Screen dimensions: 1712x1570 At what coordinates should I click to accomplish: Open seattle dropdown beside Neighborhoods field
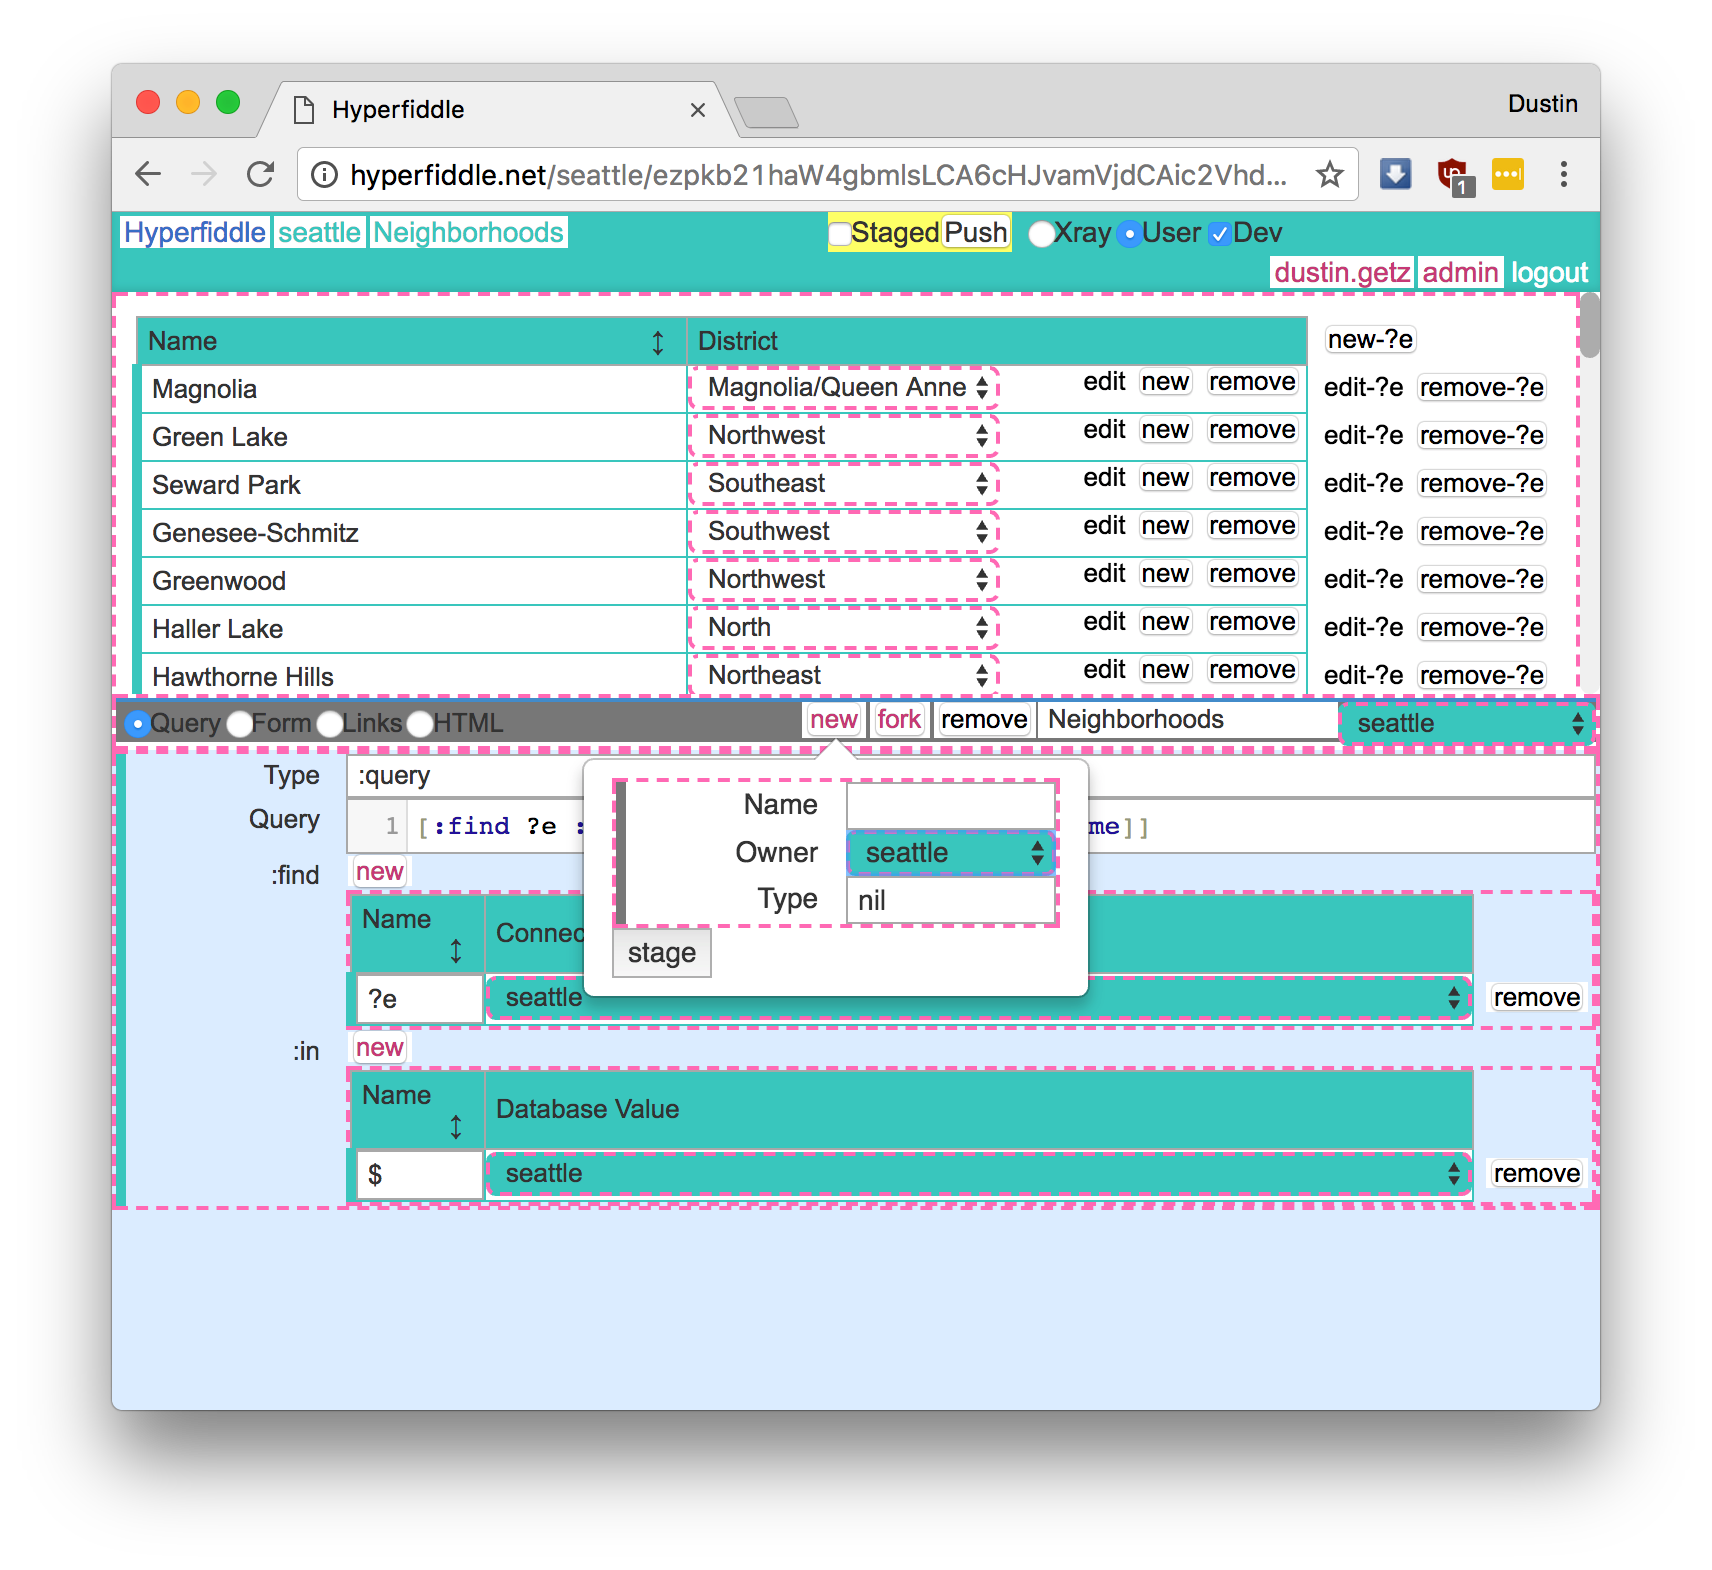[x=1466, y=723]
